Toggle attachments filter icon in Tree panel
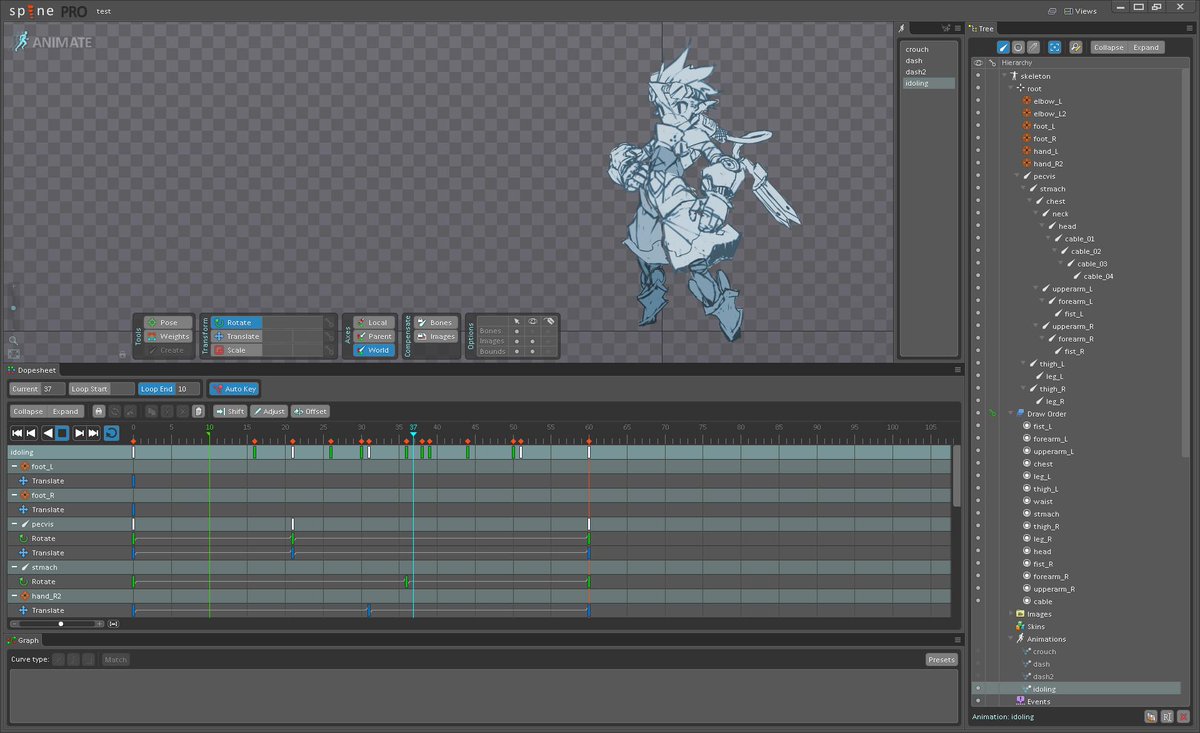Image resolution: width=1200 pixels, height=733 pixels. click(x=1033, y=47)
